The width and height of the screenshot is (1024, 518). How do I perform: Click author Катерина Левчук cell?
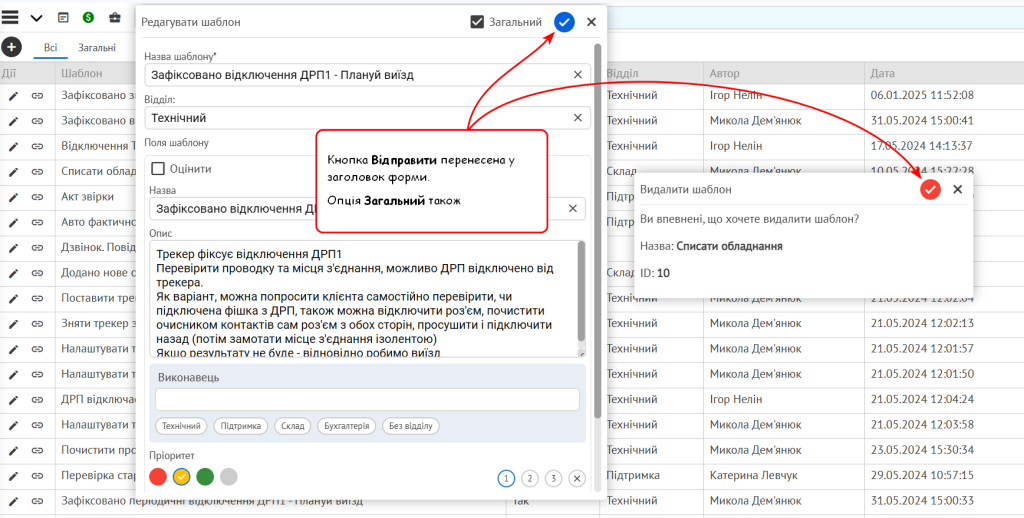click(x=754, y=476)
